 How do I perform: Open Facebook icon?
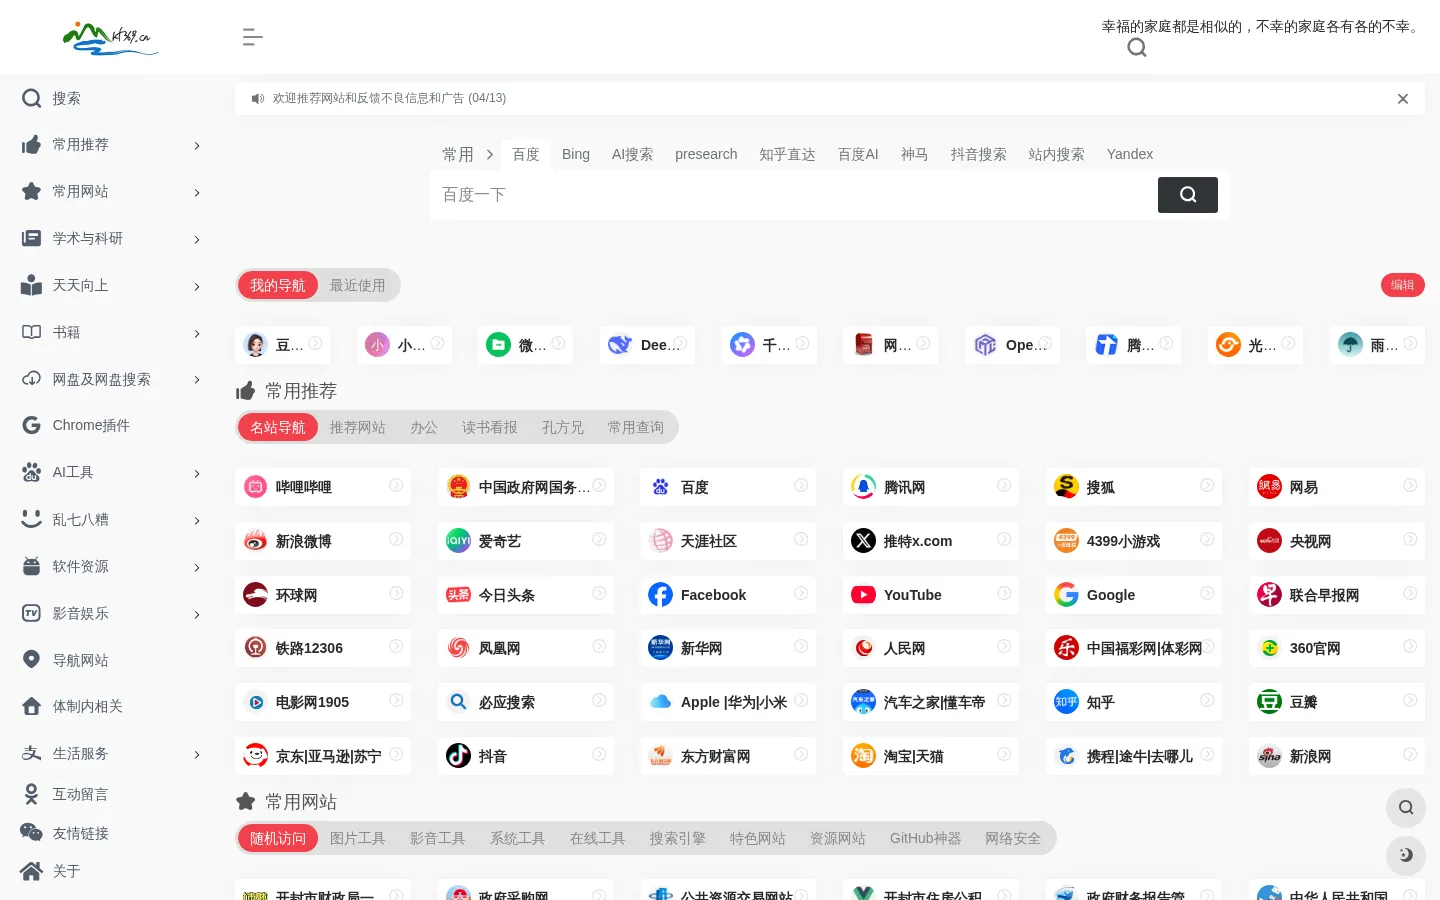(661, 595)
